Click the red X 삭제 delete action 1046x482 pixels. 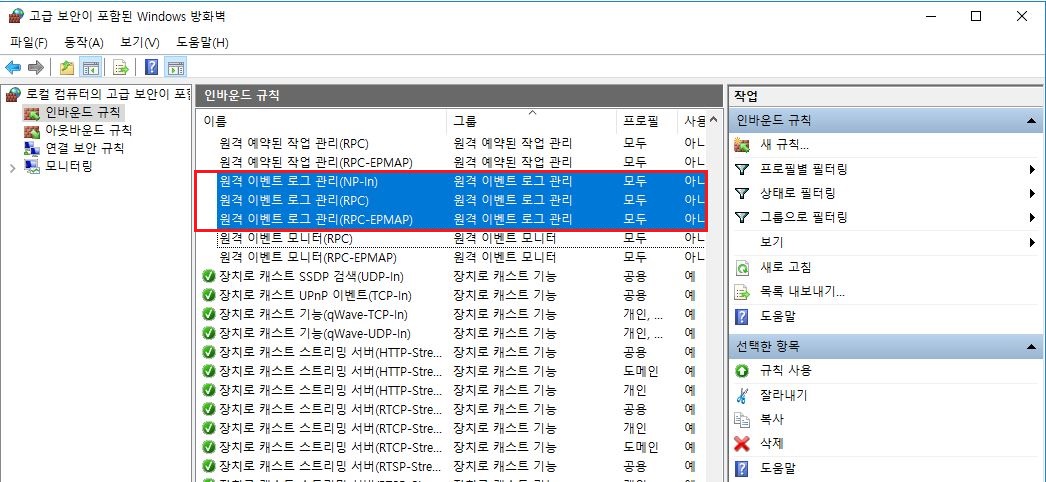742,443
